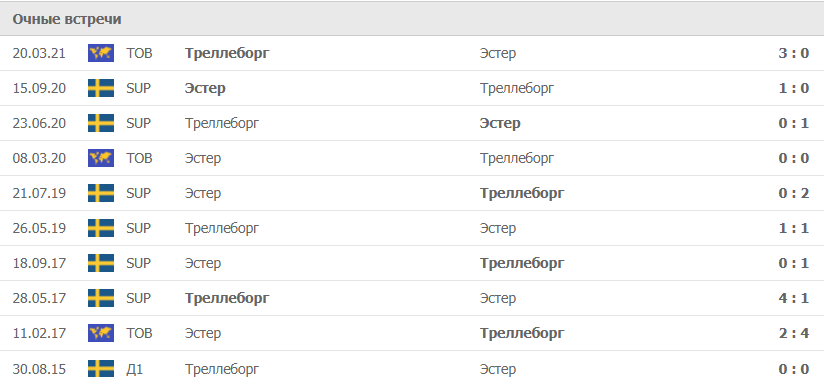Click the Sweden flag for 15.09.20 match
The image size is (824, 386).
click(101, 88)
